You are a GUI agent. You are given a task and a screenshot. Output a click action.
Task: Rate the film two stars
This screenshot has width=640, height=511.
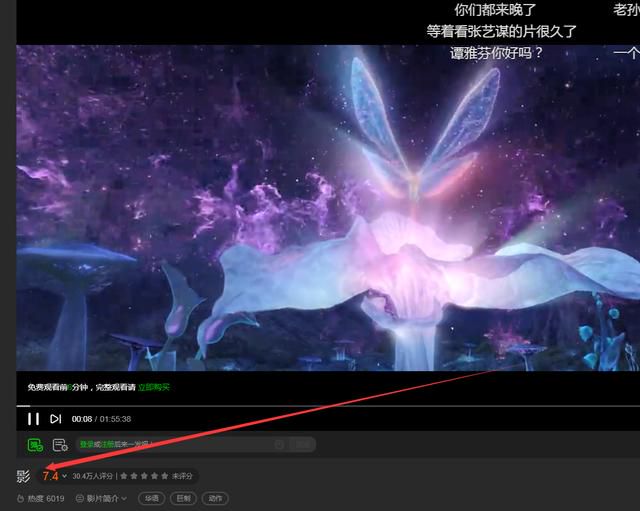point(134,476)
